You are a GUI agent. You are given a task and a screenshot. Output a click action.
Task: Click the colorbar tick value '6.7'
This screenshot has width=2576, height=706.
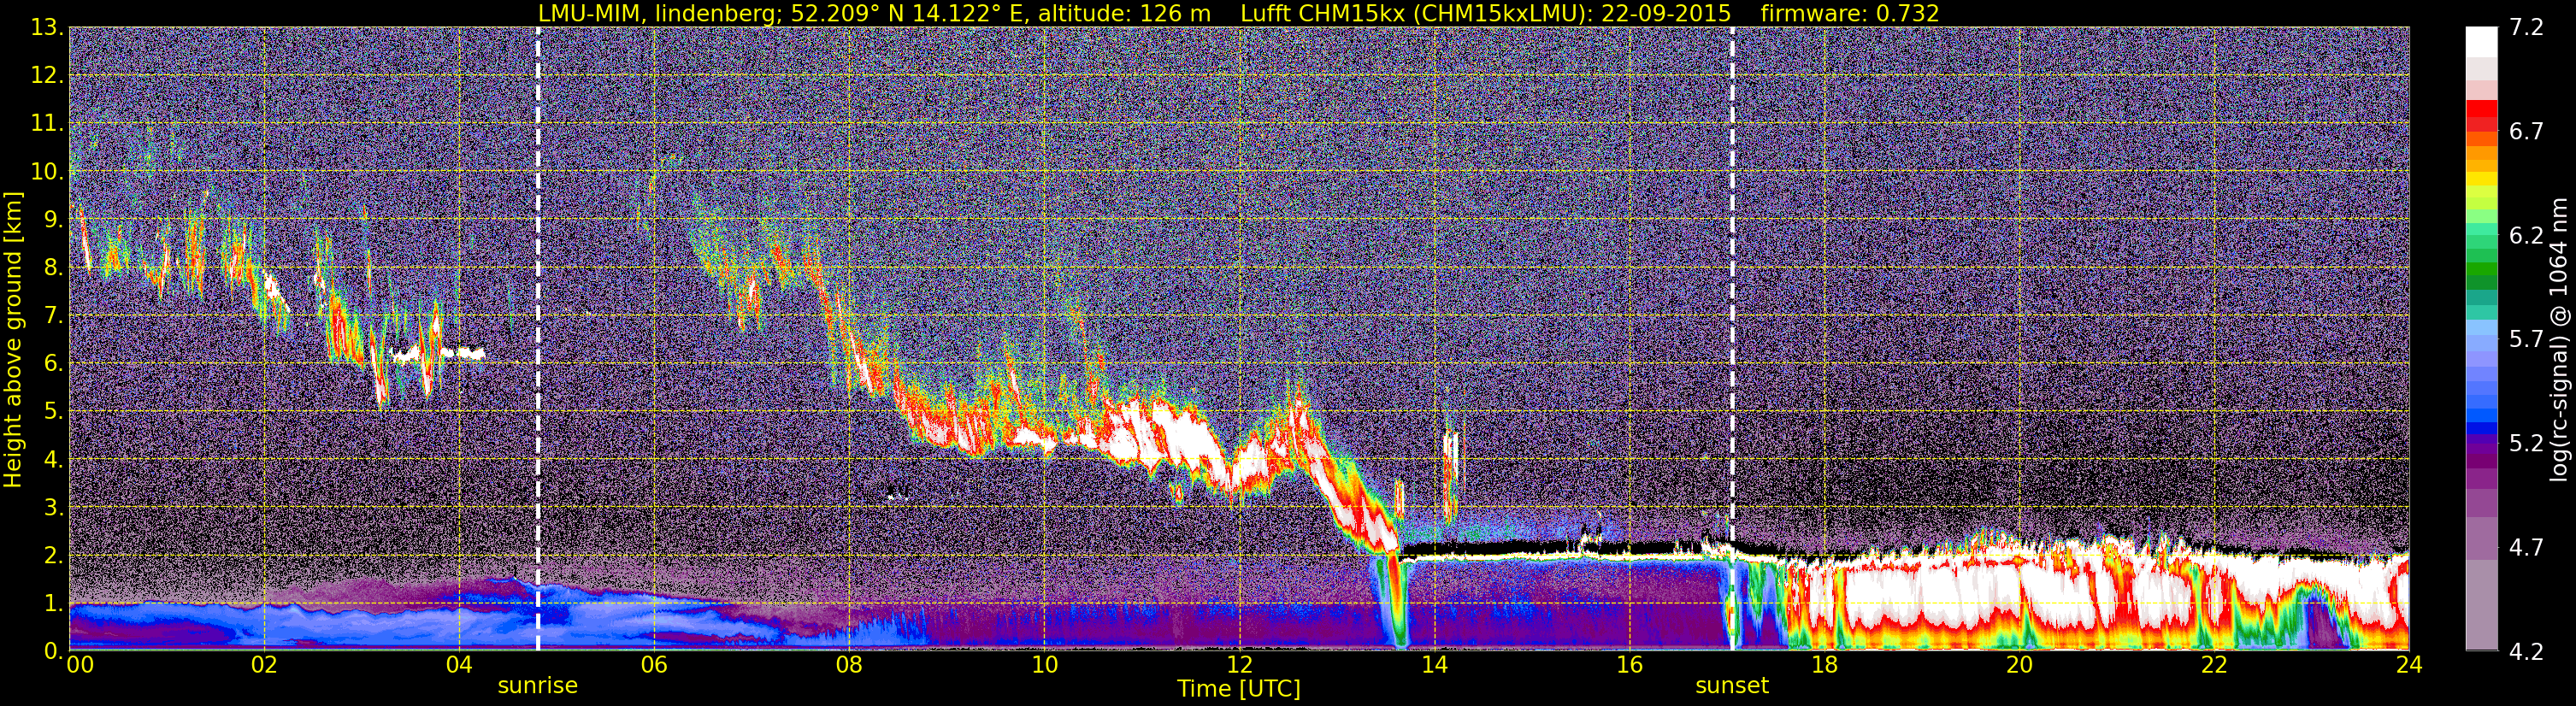pos(2526,132)
